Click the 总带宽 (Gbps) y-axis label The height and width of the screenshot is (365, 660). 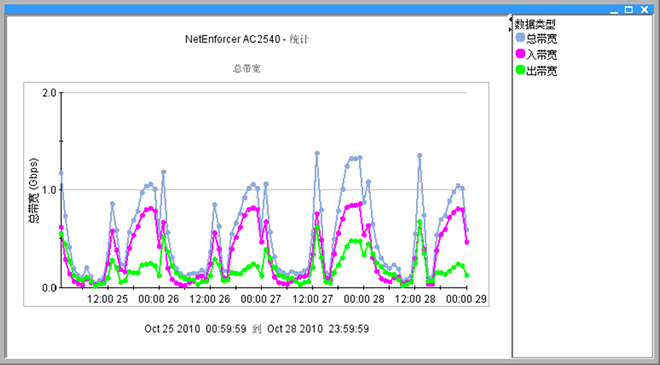[33, 190]
